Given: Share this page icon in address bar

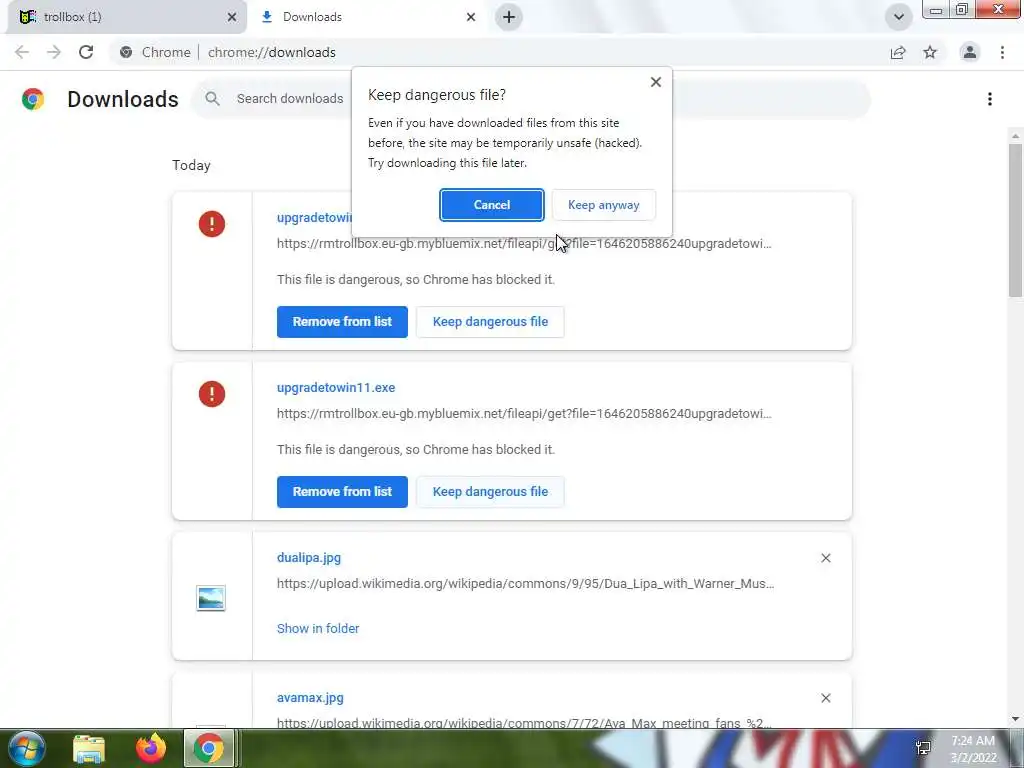Looking at the screenshot, I should click(x=898, y=52).
